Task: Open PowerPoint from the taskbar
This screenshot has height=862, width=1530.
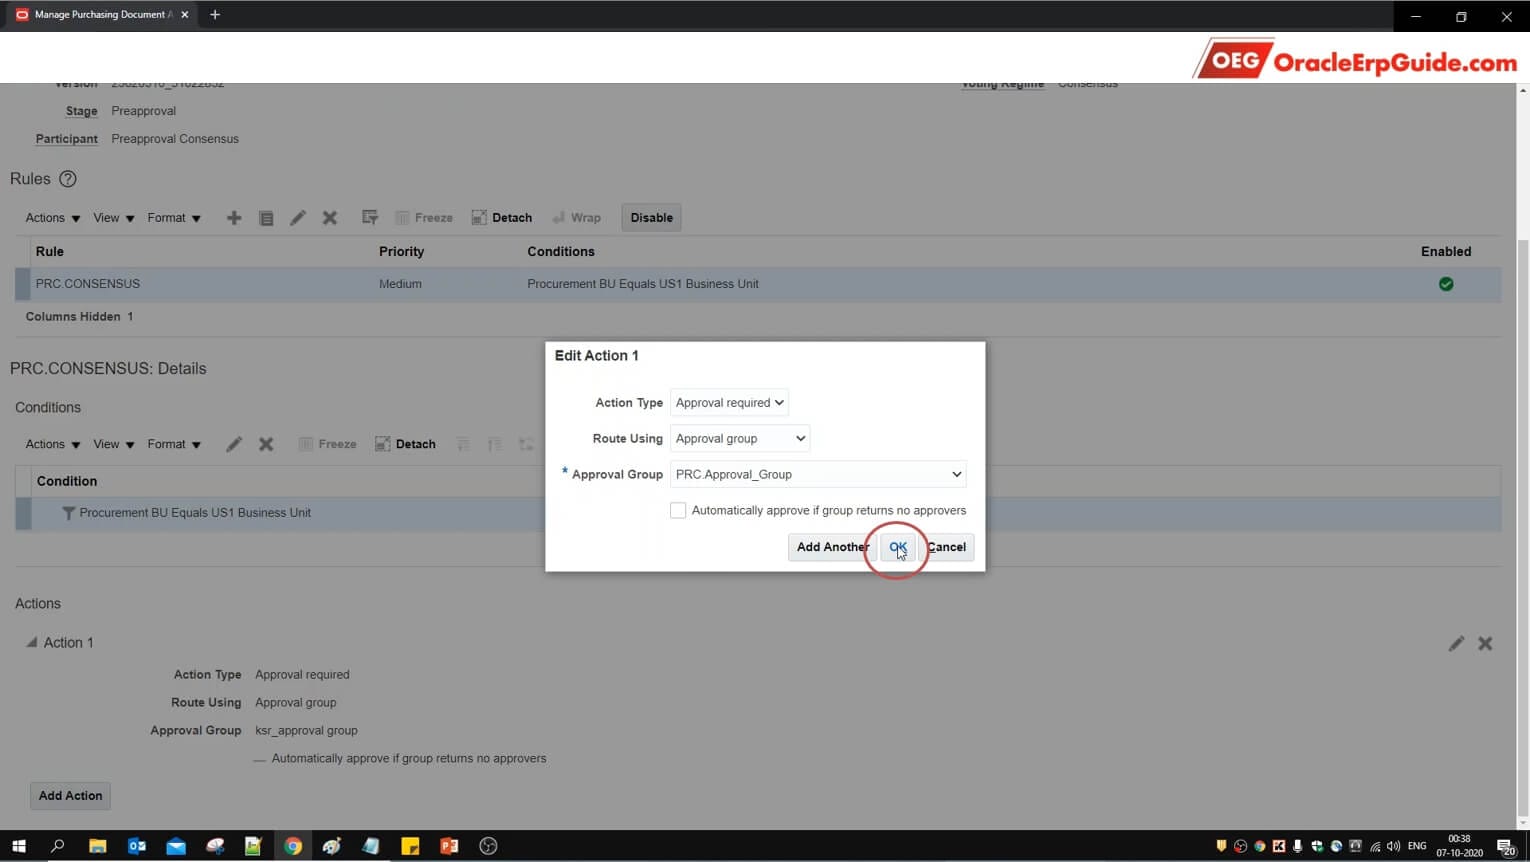Action: coord(449,846)
